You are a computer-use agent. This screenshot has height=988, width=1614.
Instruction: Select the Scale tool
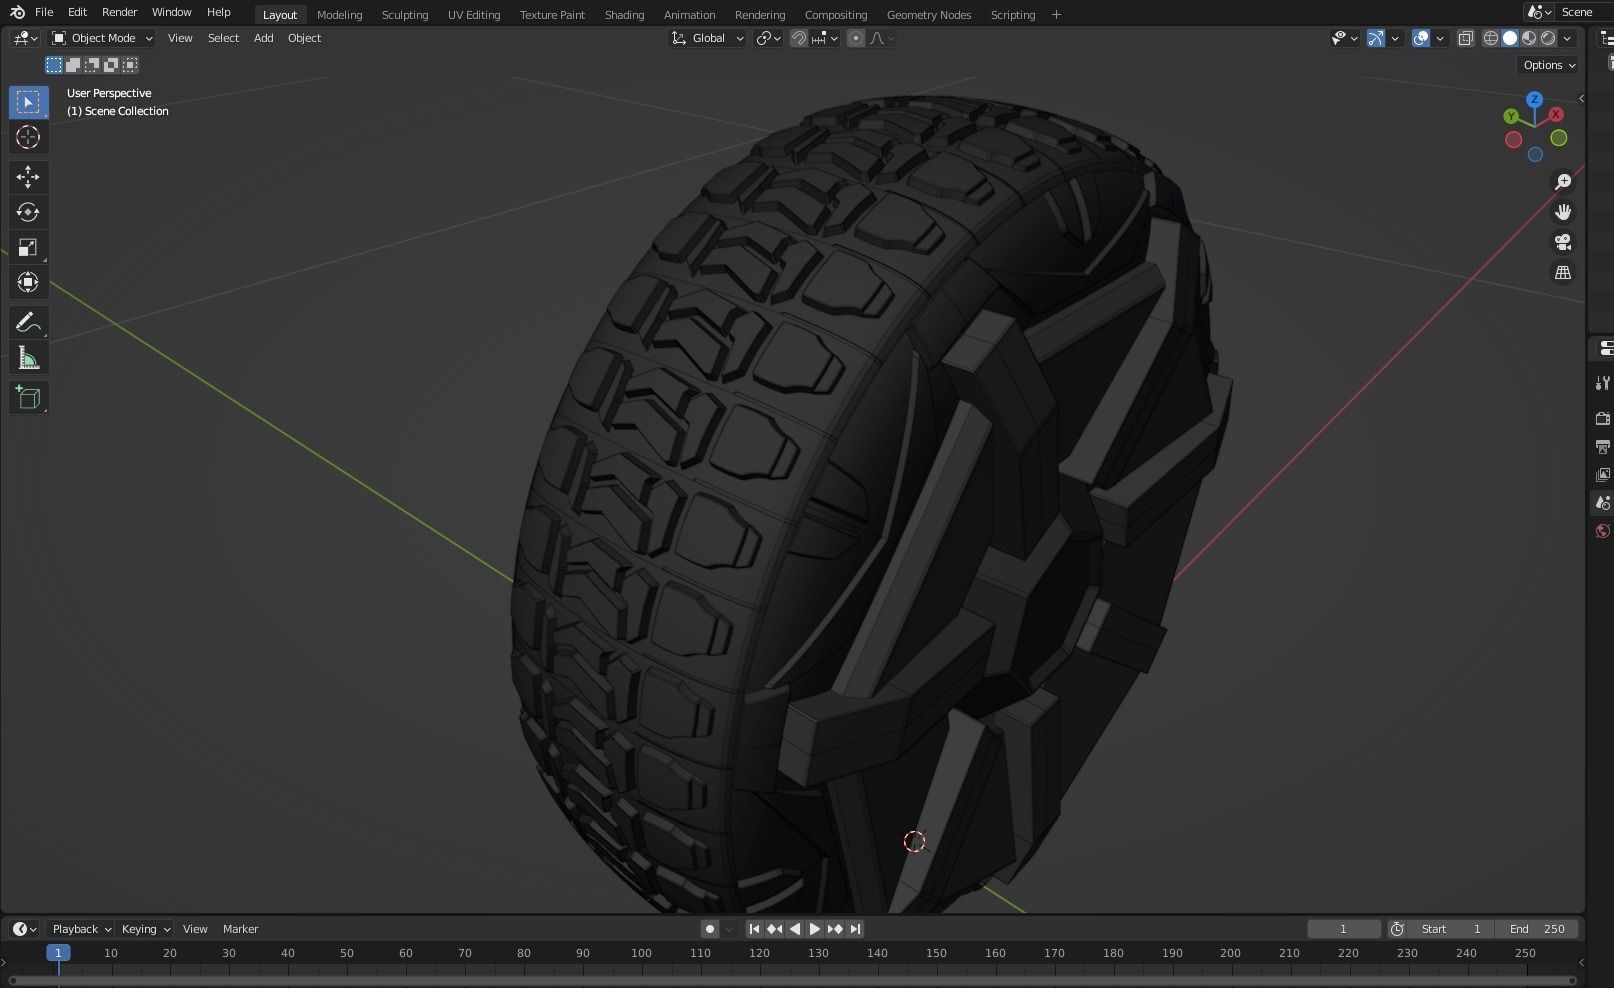[x=28, y=247]
